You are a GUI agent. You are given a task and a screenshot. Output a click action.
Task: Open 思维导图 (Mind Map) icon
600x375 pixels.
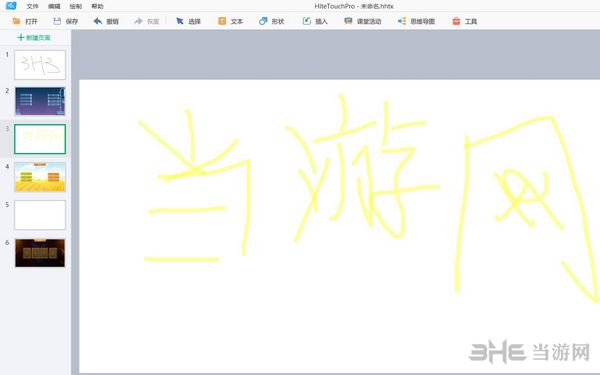click(x=402, y=21)
